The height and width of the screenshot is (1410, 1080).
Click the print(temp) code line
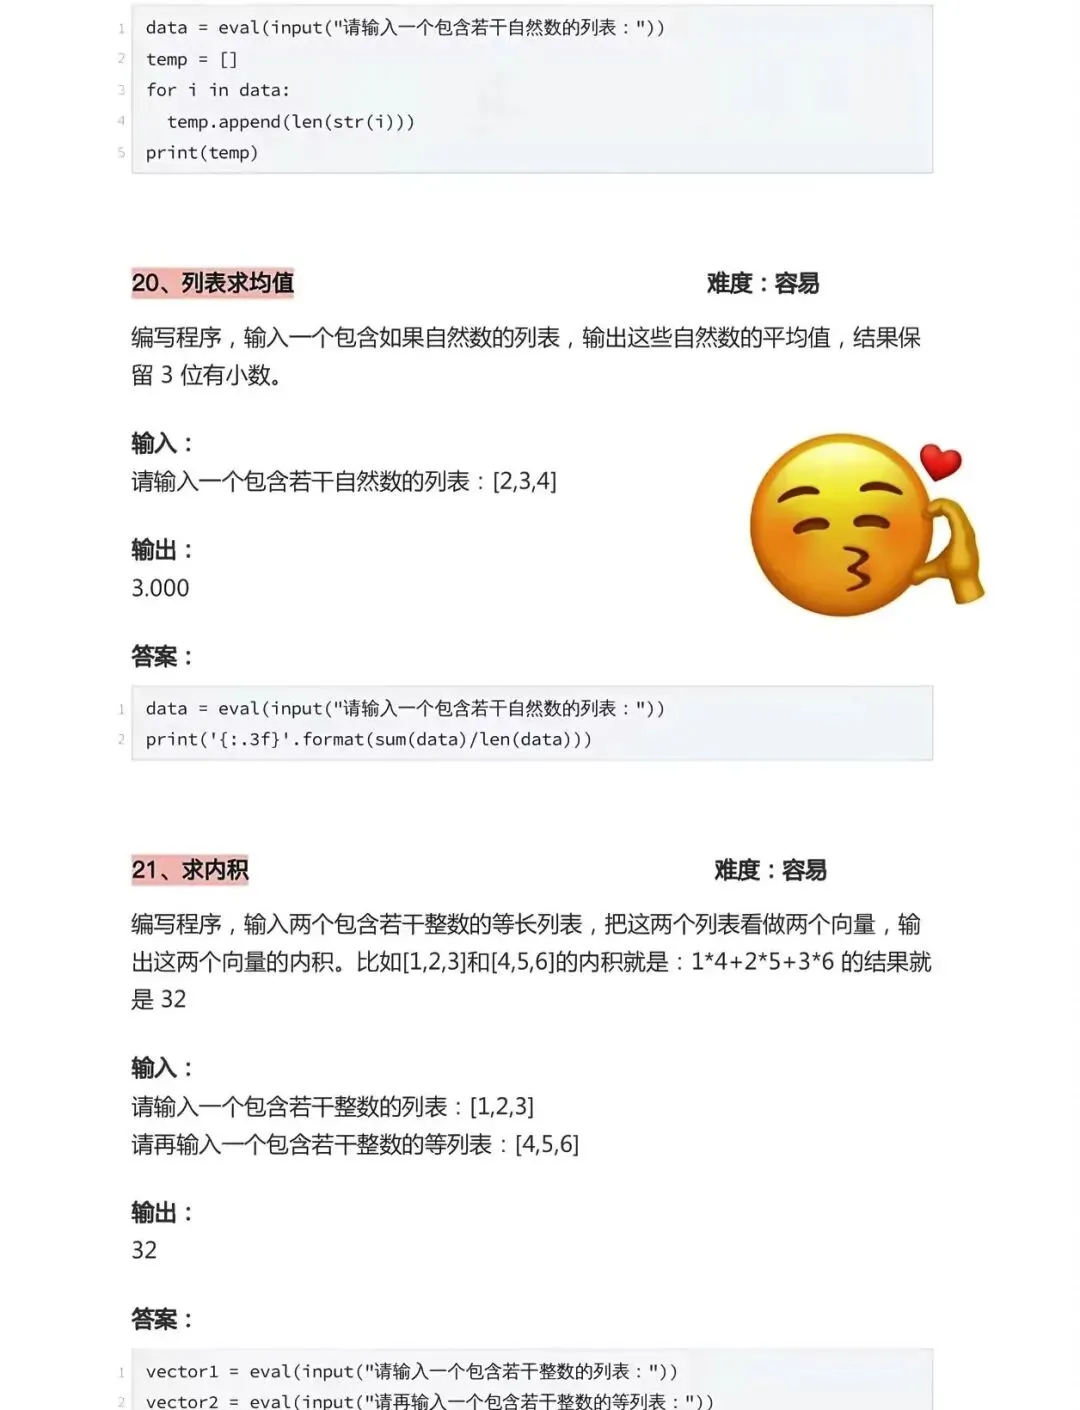pos(202,153)
